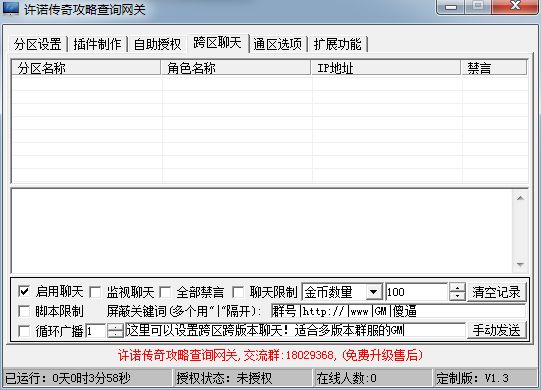This screenshot has width=541, height=390.
Task: Click the 屏蔽关键词 input field
Action: point(398,311)
